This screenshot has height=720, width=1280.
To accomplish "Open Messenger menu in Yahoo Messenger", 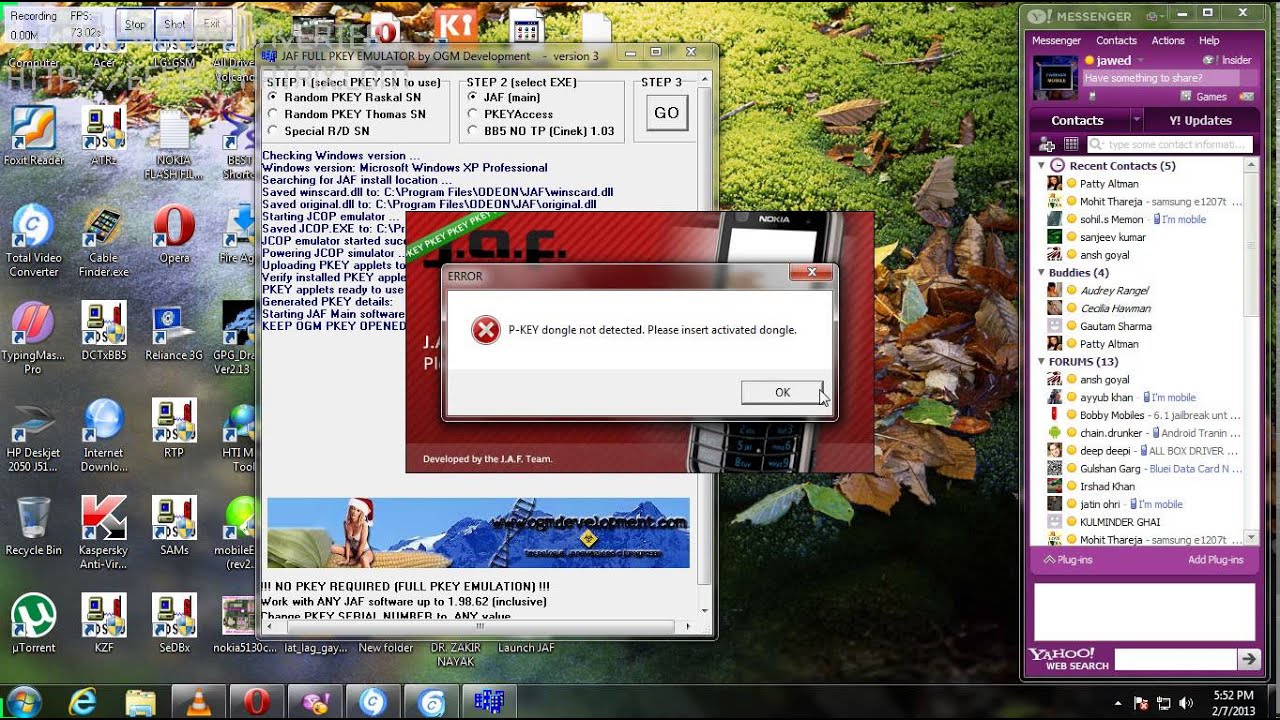I will coord(1056,41).
